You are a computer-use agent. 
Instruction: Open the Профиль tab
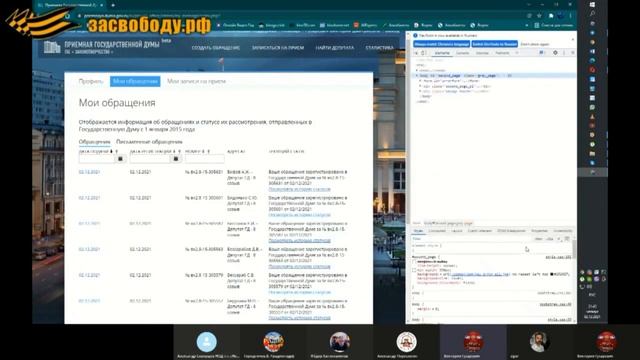[x=91, y=81]
